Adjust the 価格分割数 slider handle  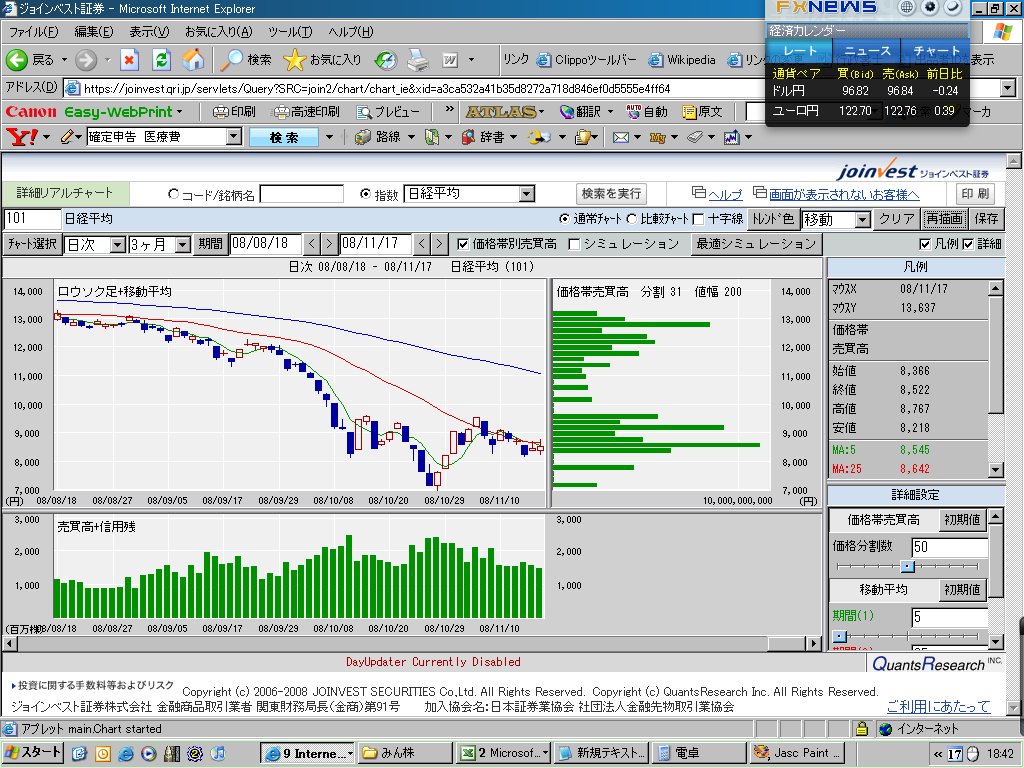coord(907,566)
